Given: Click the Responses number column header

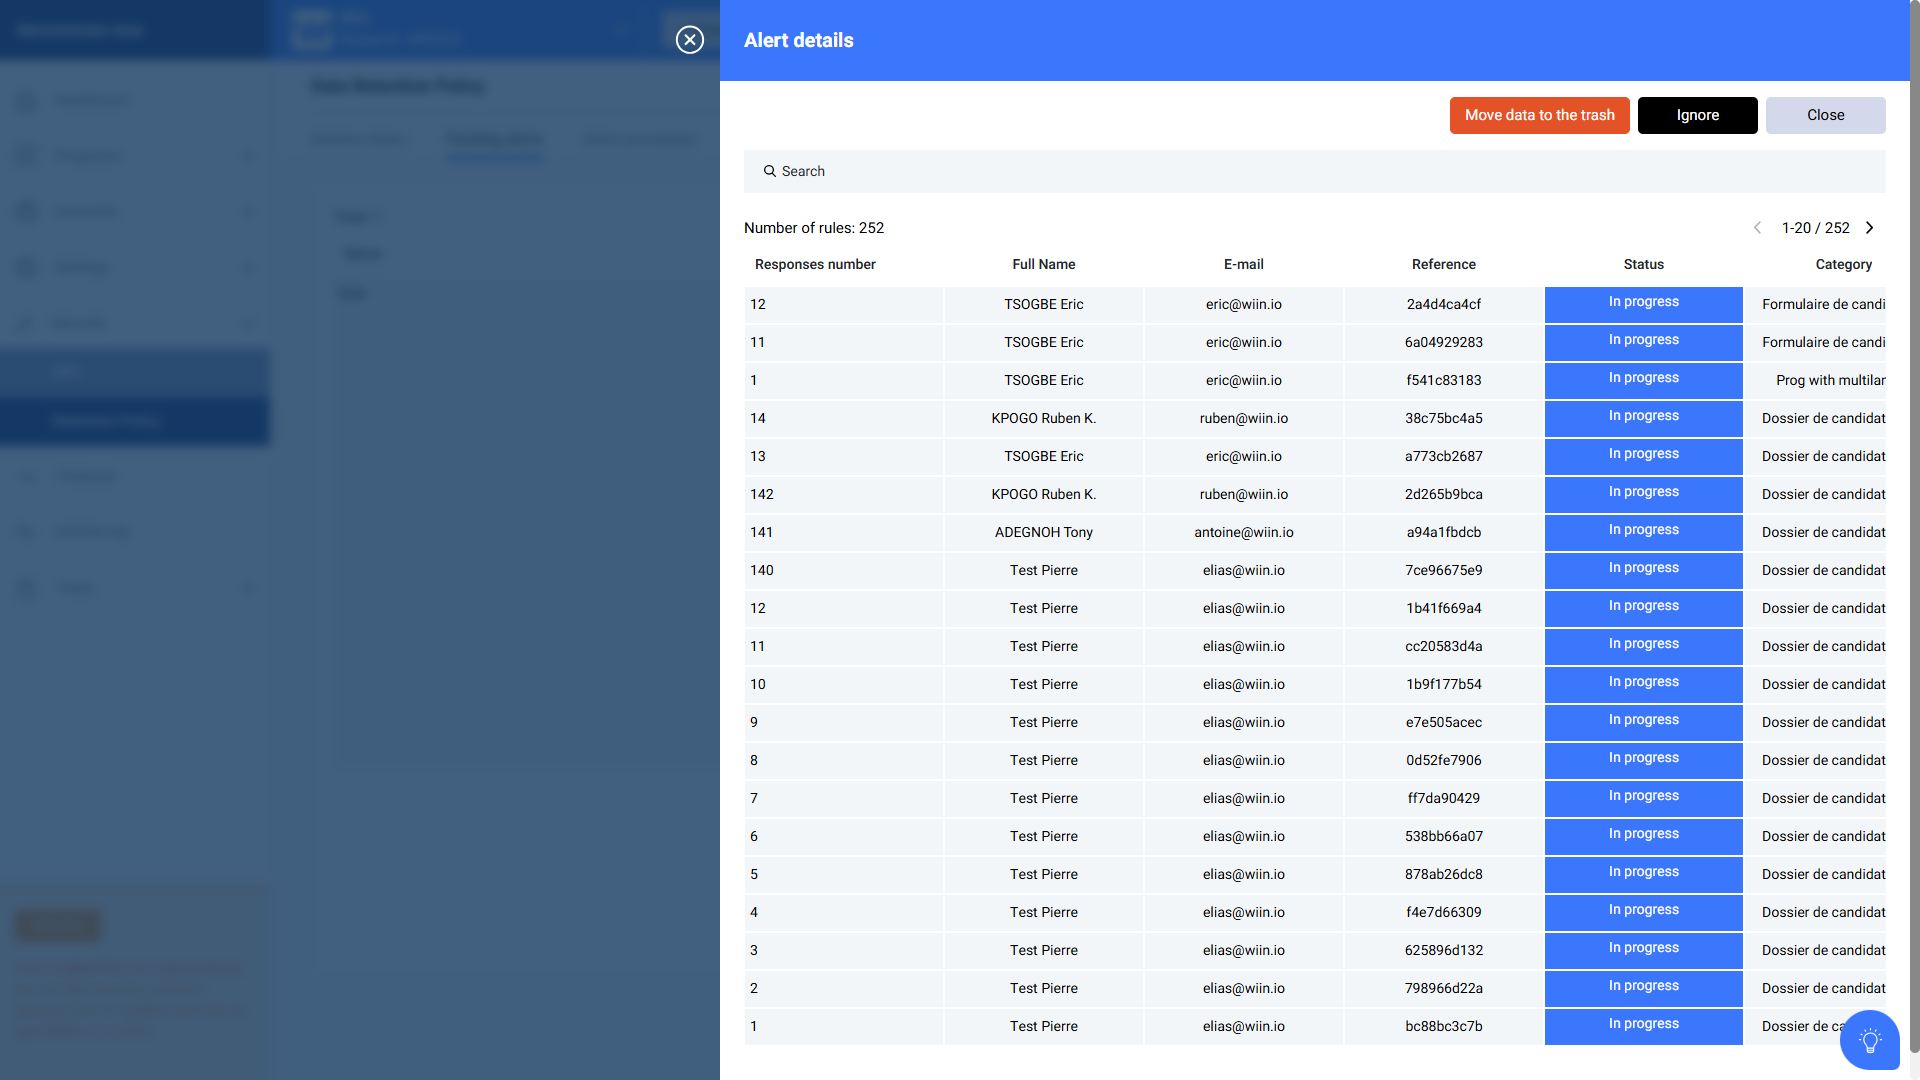Looking at the screenshot, I should click(x=815, y=264).
